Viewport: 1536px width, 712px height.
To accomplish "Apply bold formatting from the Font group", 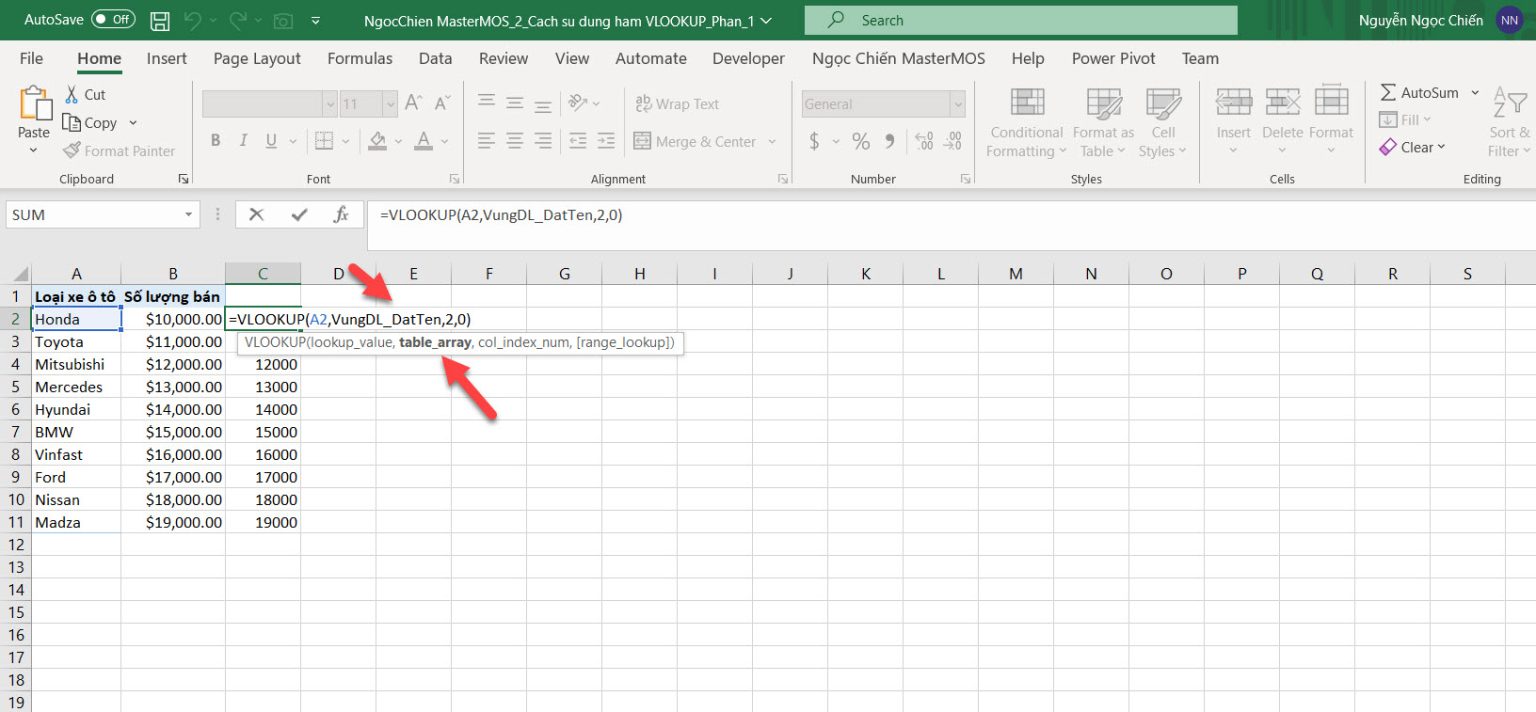I will coord(215,140).
